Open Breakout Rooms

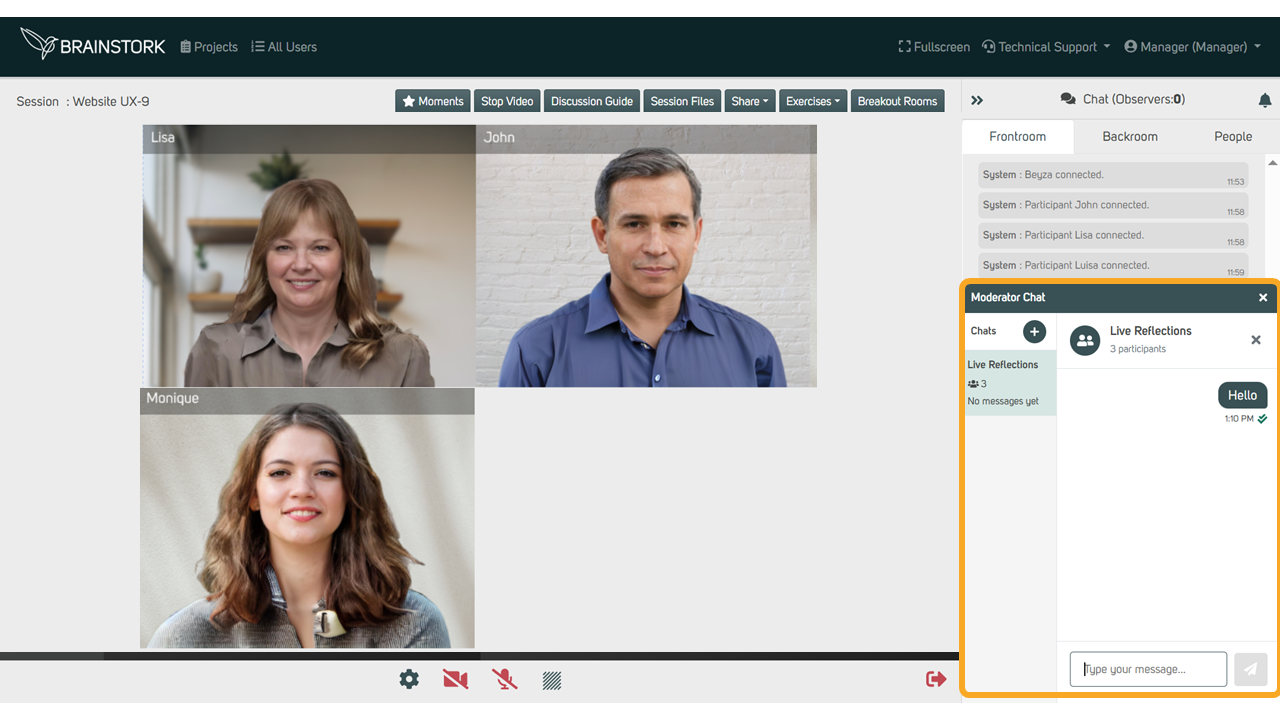(x=897, y=101)
